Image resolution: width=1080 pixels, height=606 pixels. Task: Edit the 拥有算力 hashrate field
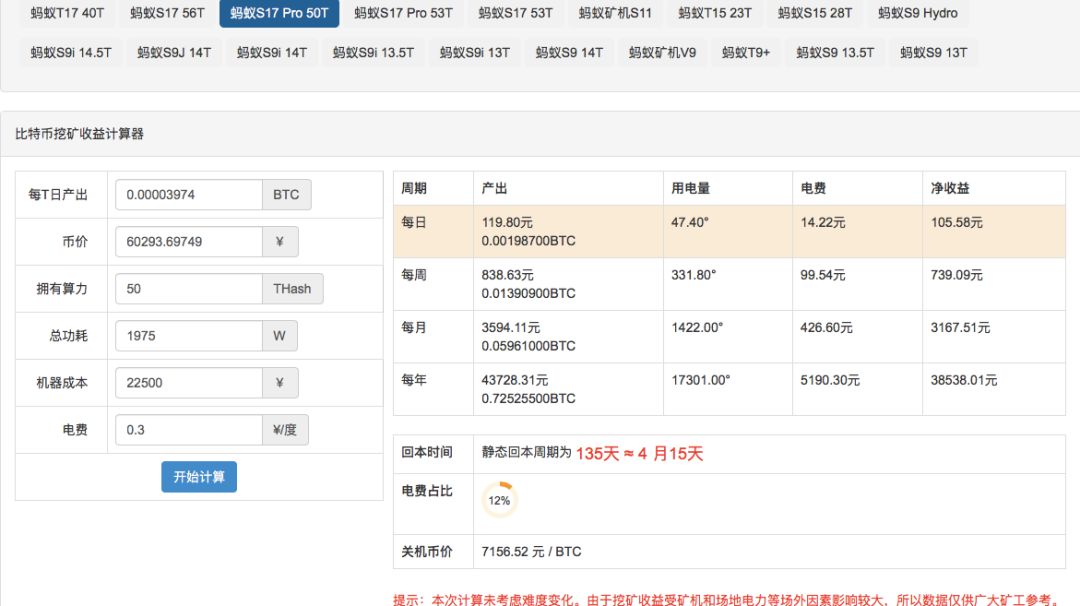(189, 289)
